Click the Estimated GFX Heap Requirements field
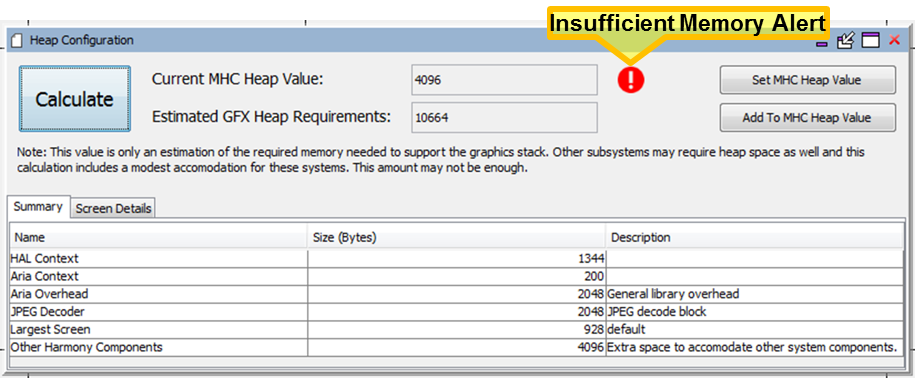Screen dimensions: 915x378 pyautogui.click(x=504, y=118)
